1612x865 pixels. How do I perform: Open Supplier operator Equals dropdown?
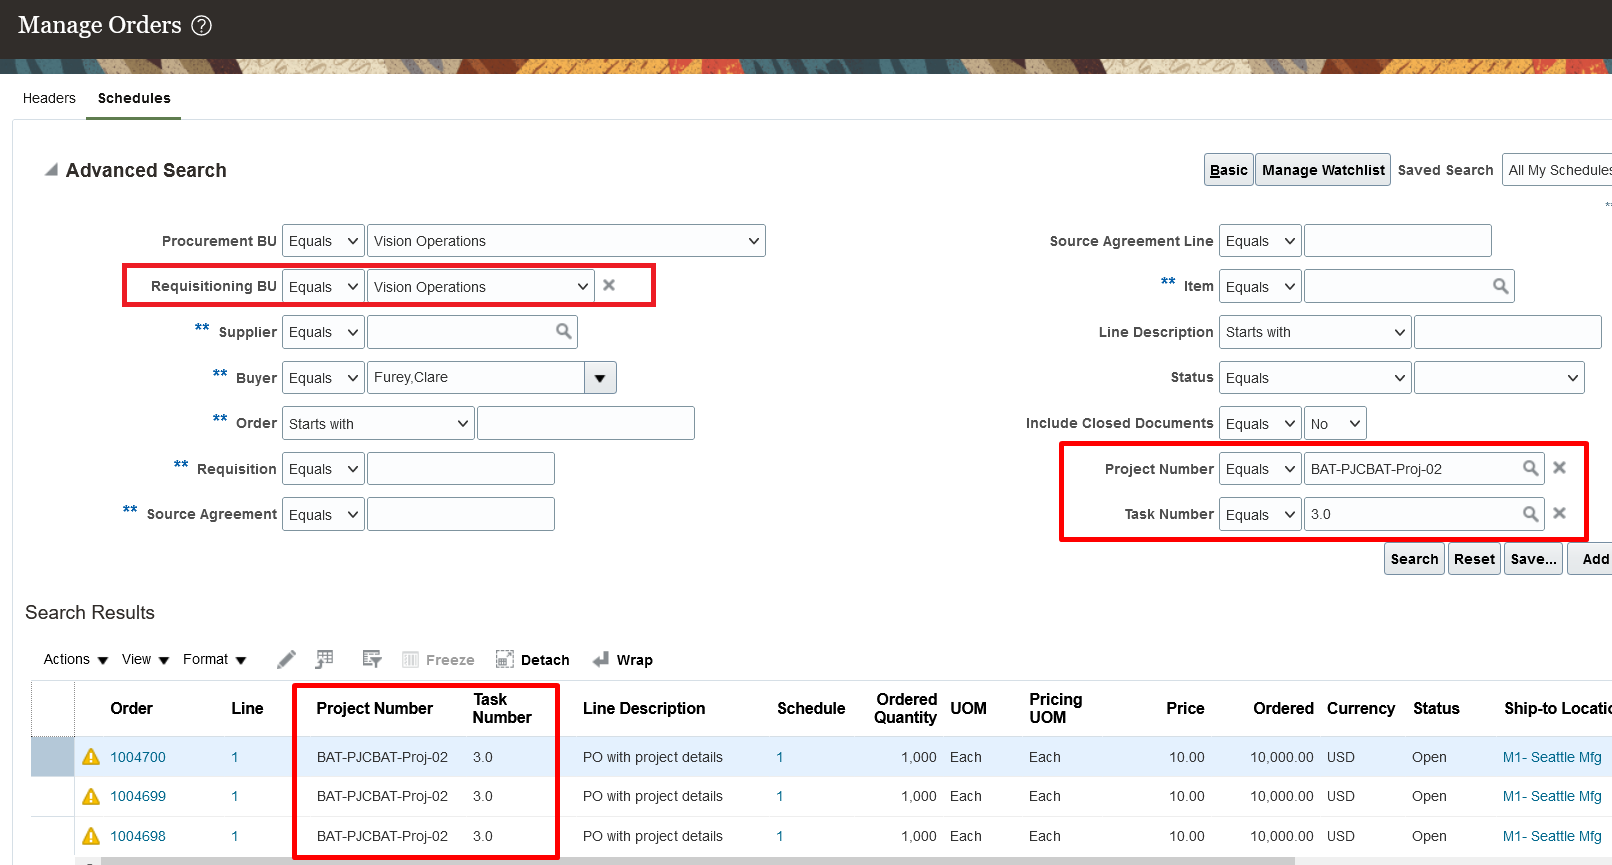[323, 332]
